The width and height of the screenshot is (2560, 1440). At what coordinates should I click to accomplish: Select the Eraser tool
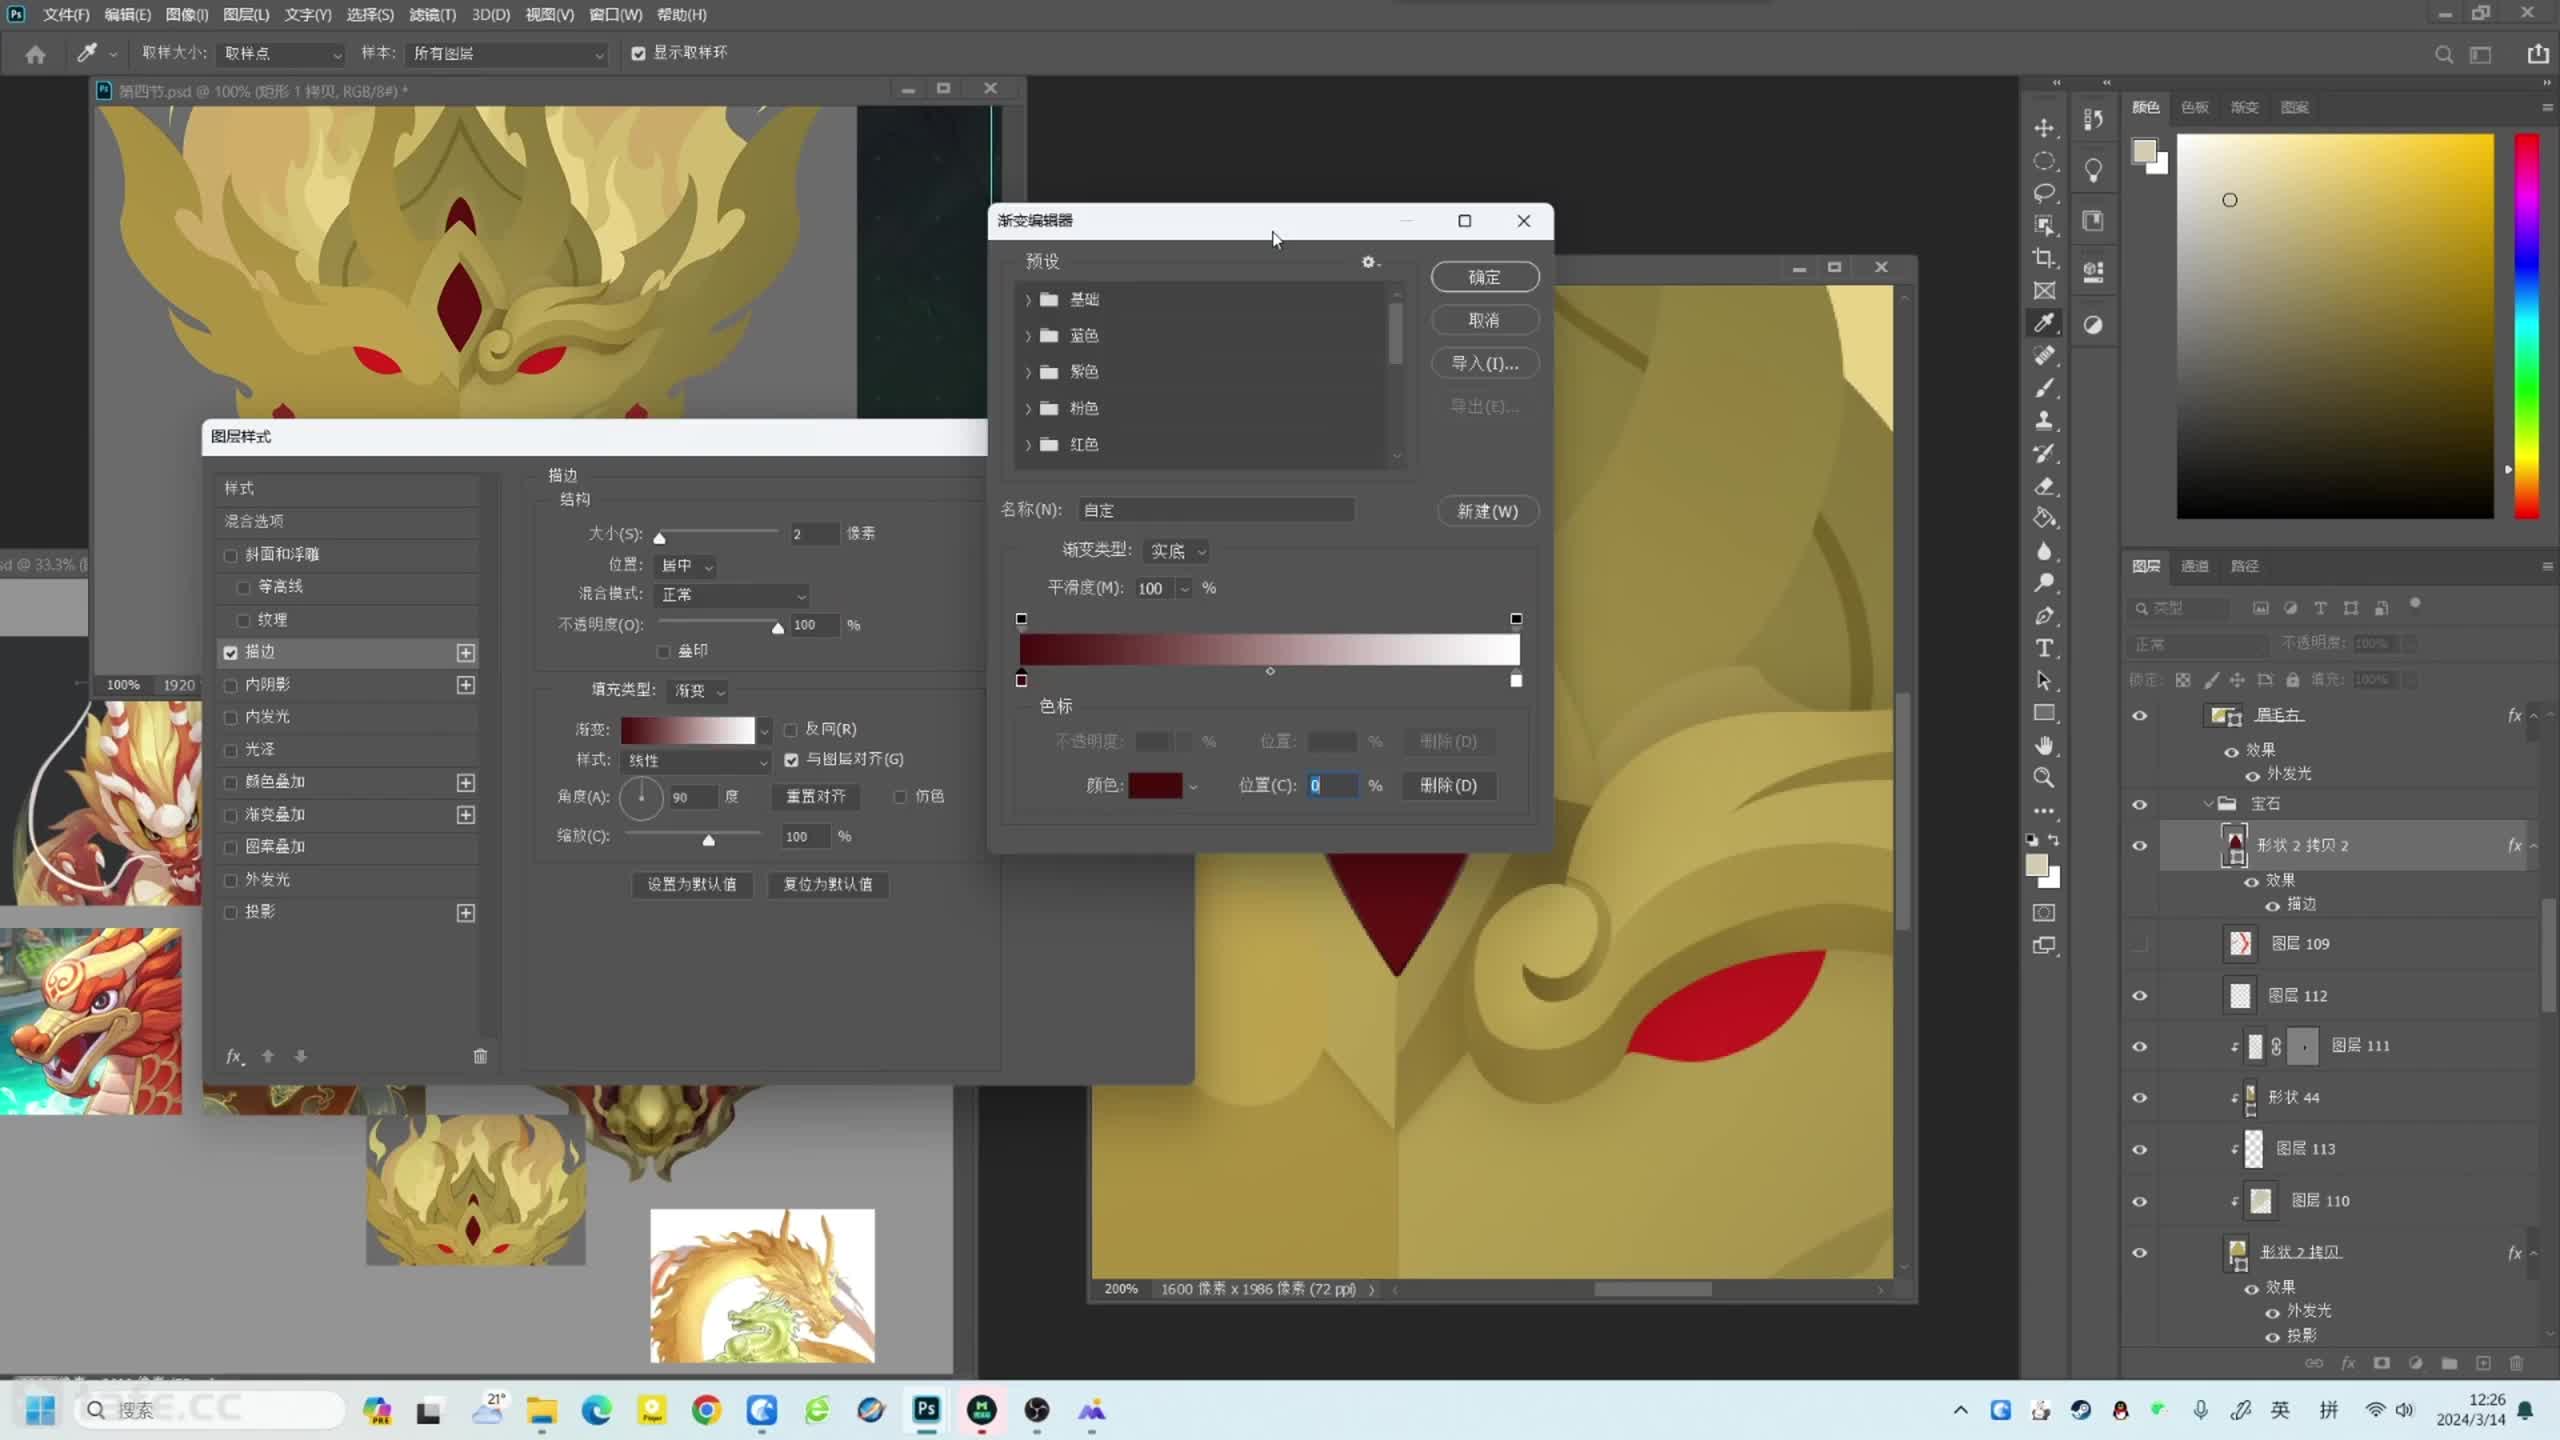pos(2044,486)
